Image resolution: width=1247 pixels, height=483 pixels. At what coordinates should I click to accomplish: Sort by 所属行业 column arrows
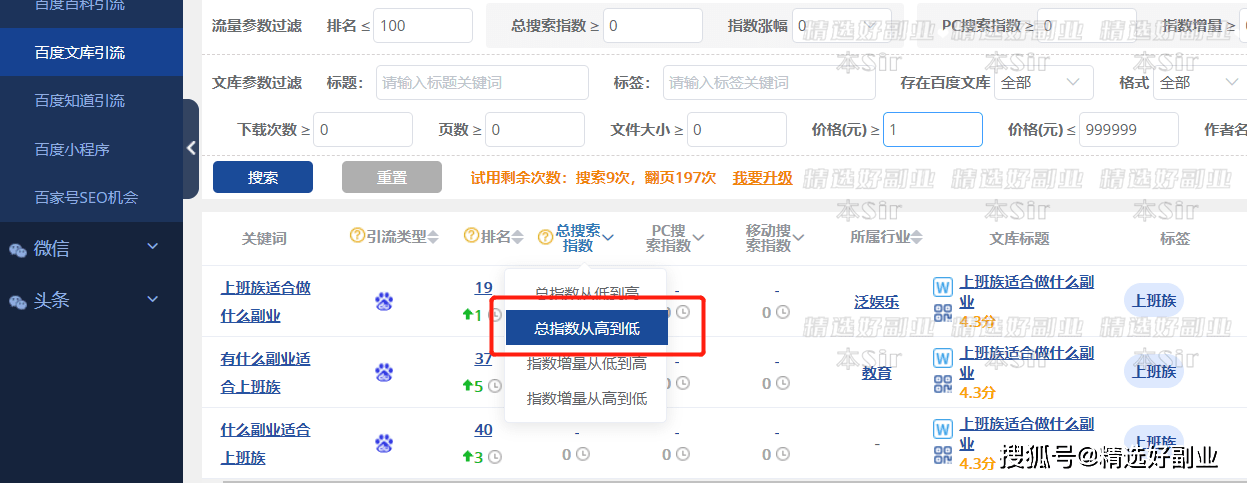pos(916,237)
